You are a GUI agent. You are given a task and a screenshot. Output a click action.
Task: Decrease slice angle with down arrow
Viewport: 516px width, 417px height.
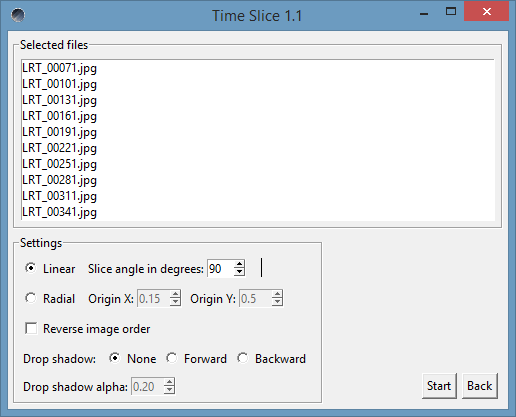[239, 272]
